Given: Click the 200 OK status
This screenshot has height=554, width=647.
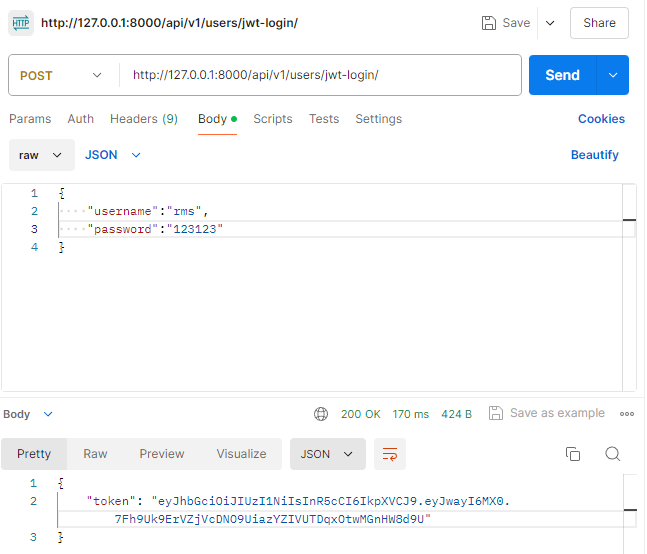Looking at the screenshot, I should (x=361, y=414).
